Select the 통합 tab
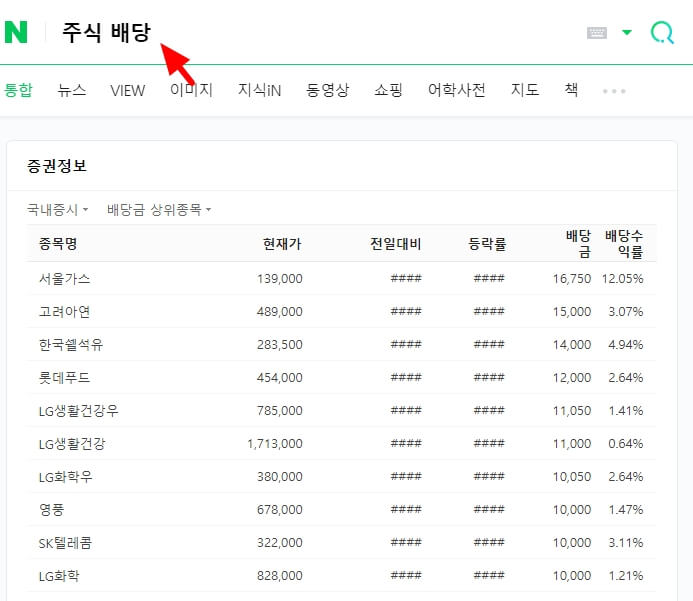This screenshot has height=601, width=693. (x=18, y=90)
